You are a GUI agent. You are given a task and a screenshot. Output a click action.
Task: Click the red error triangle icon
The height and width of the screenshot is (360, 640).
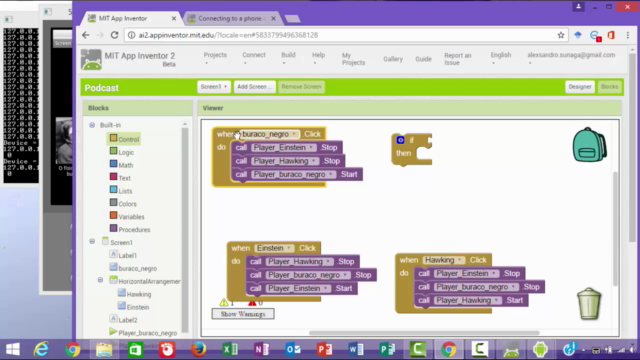tap(252, 302)
